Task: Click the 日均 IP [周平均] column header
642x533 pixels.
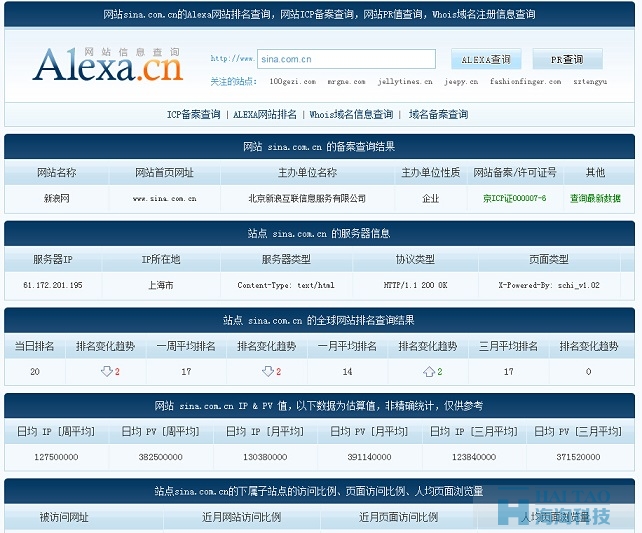Action: click(56, 431)
